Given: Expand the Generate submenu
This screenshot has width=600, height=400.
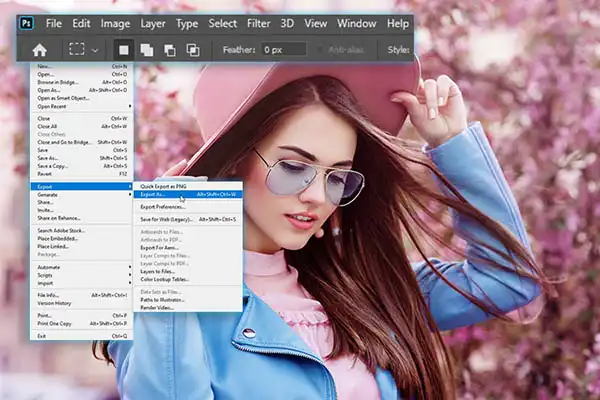Looking at the screenshot, I should click(x=48, y=194).
